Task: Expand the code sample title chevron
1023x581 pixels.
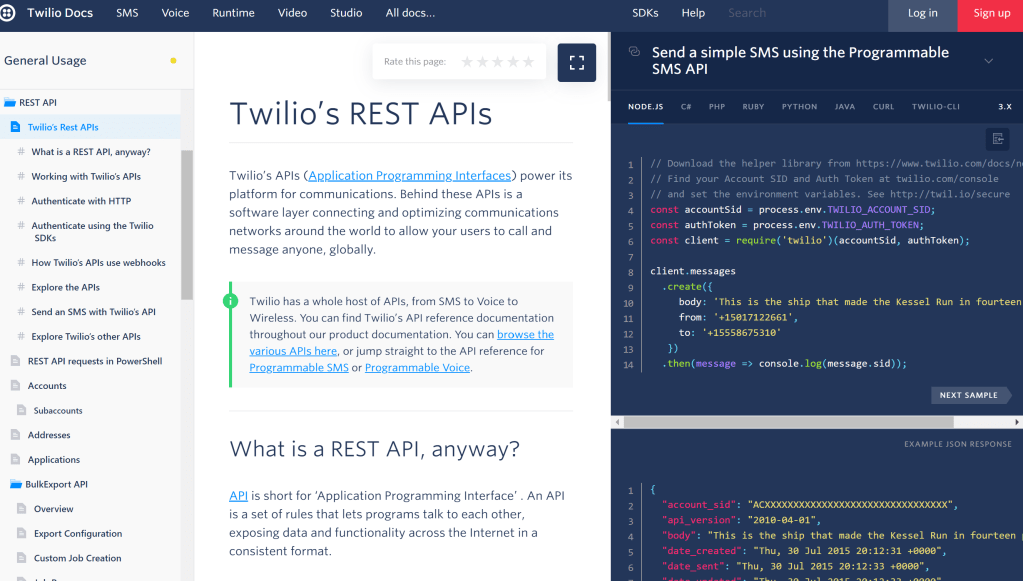Action: [x=988, y=61]
